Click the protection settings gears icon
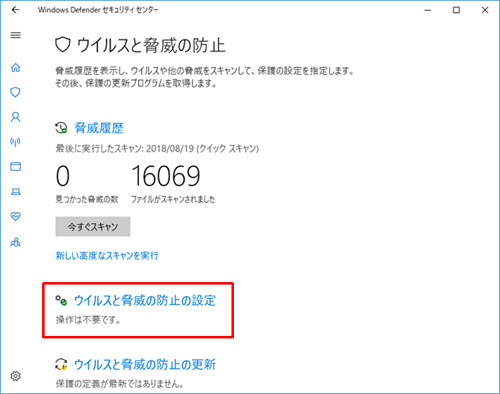This screenshot has width=500, height=394. click(x=61, y=301)
